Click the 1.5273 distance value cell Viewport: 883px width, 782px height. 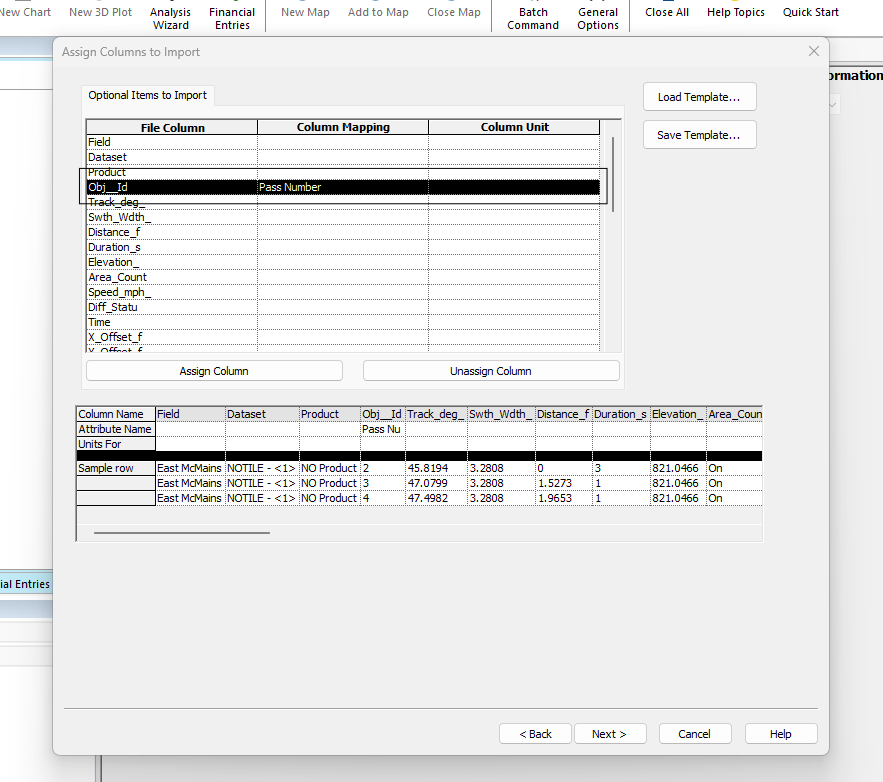(564, 483)
